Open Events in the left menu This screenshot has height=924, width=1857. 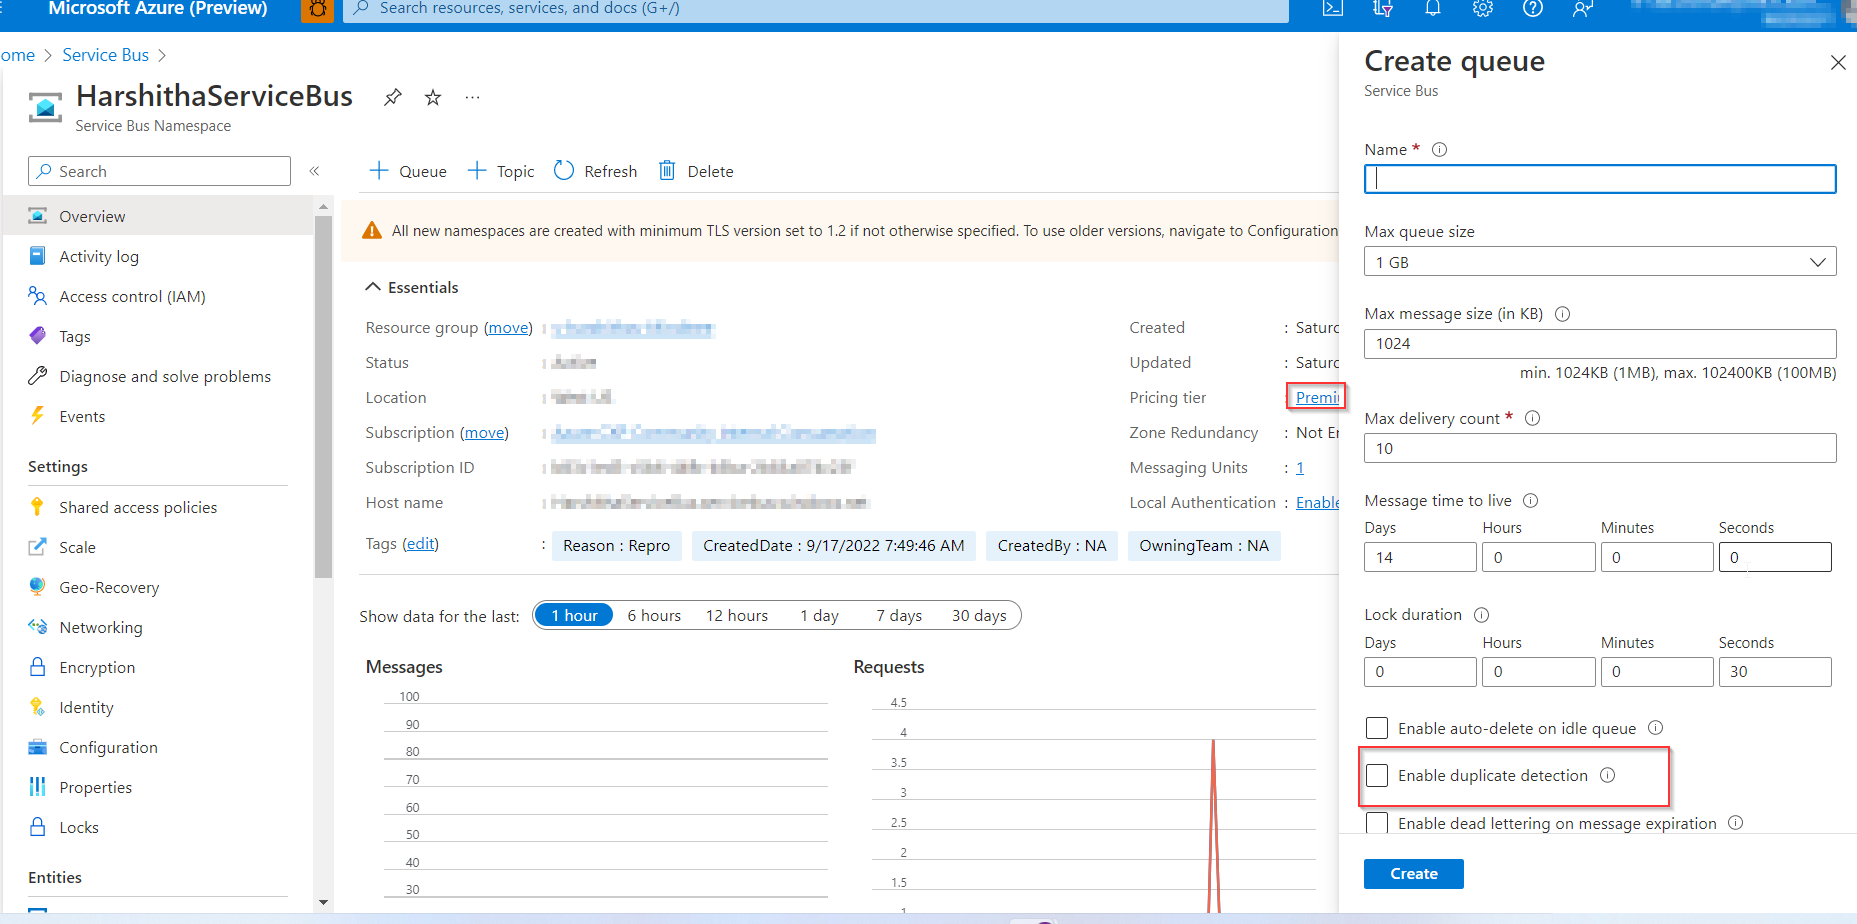pyautogui.click(x=158, y=416)
